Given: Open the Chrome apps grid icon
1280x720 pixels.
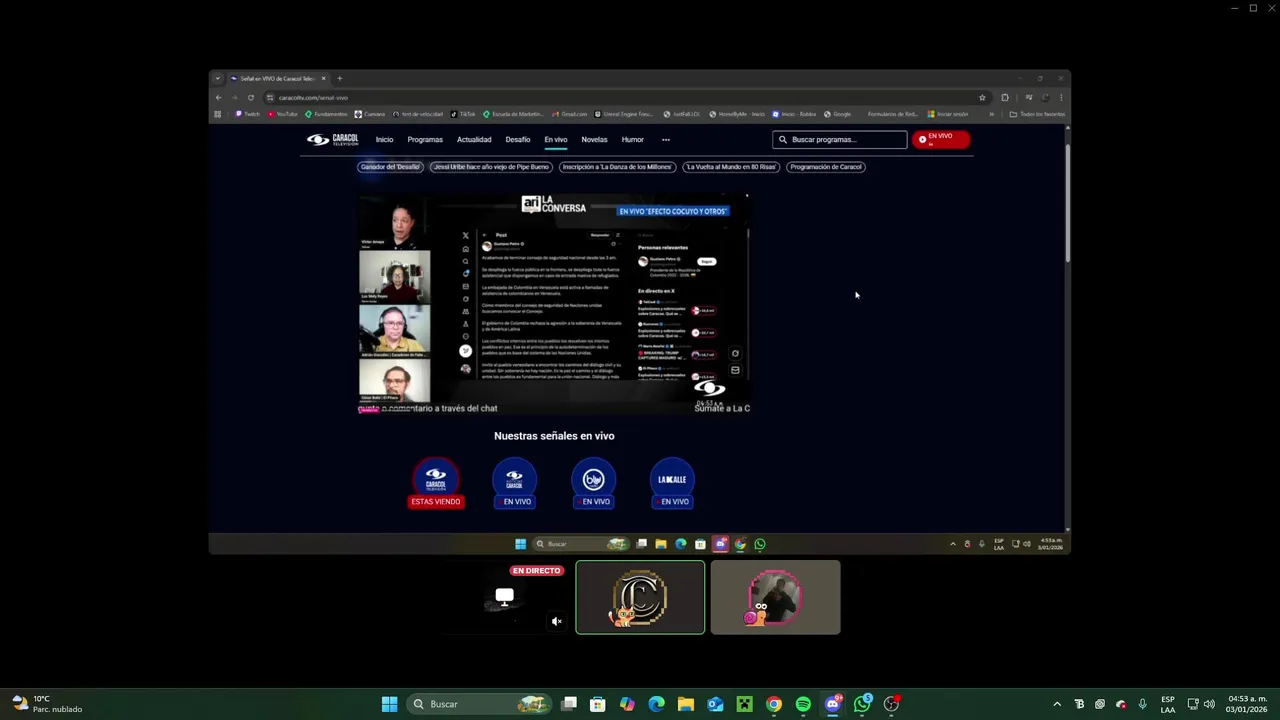Looking at the screenshot, I should pos(217,114).
